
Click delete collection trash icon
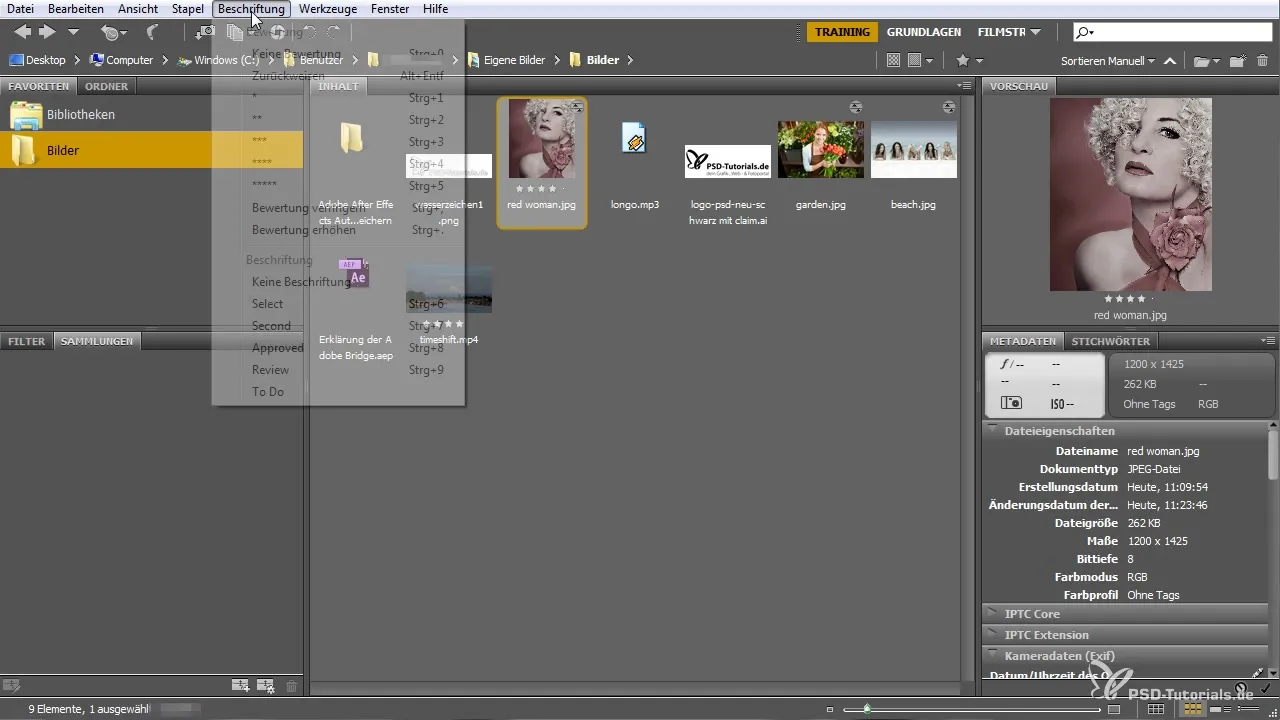click(x=291, y=686)
